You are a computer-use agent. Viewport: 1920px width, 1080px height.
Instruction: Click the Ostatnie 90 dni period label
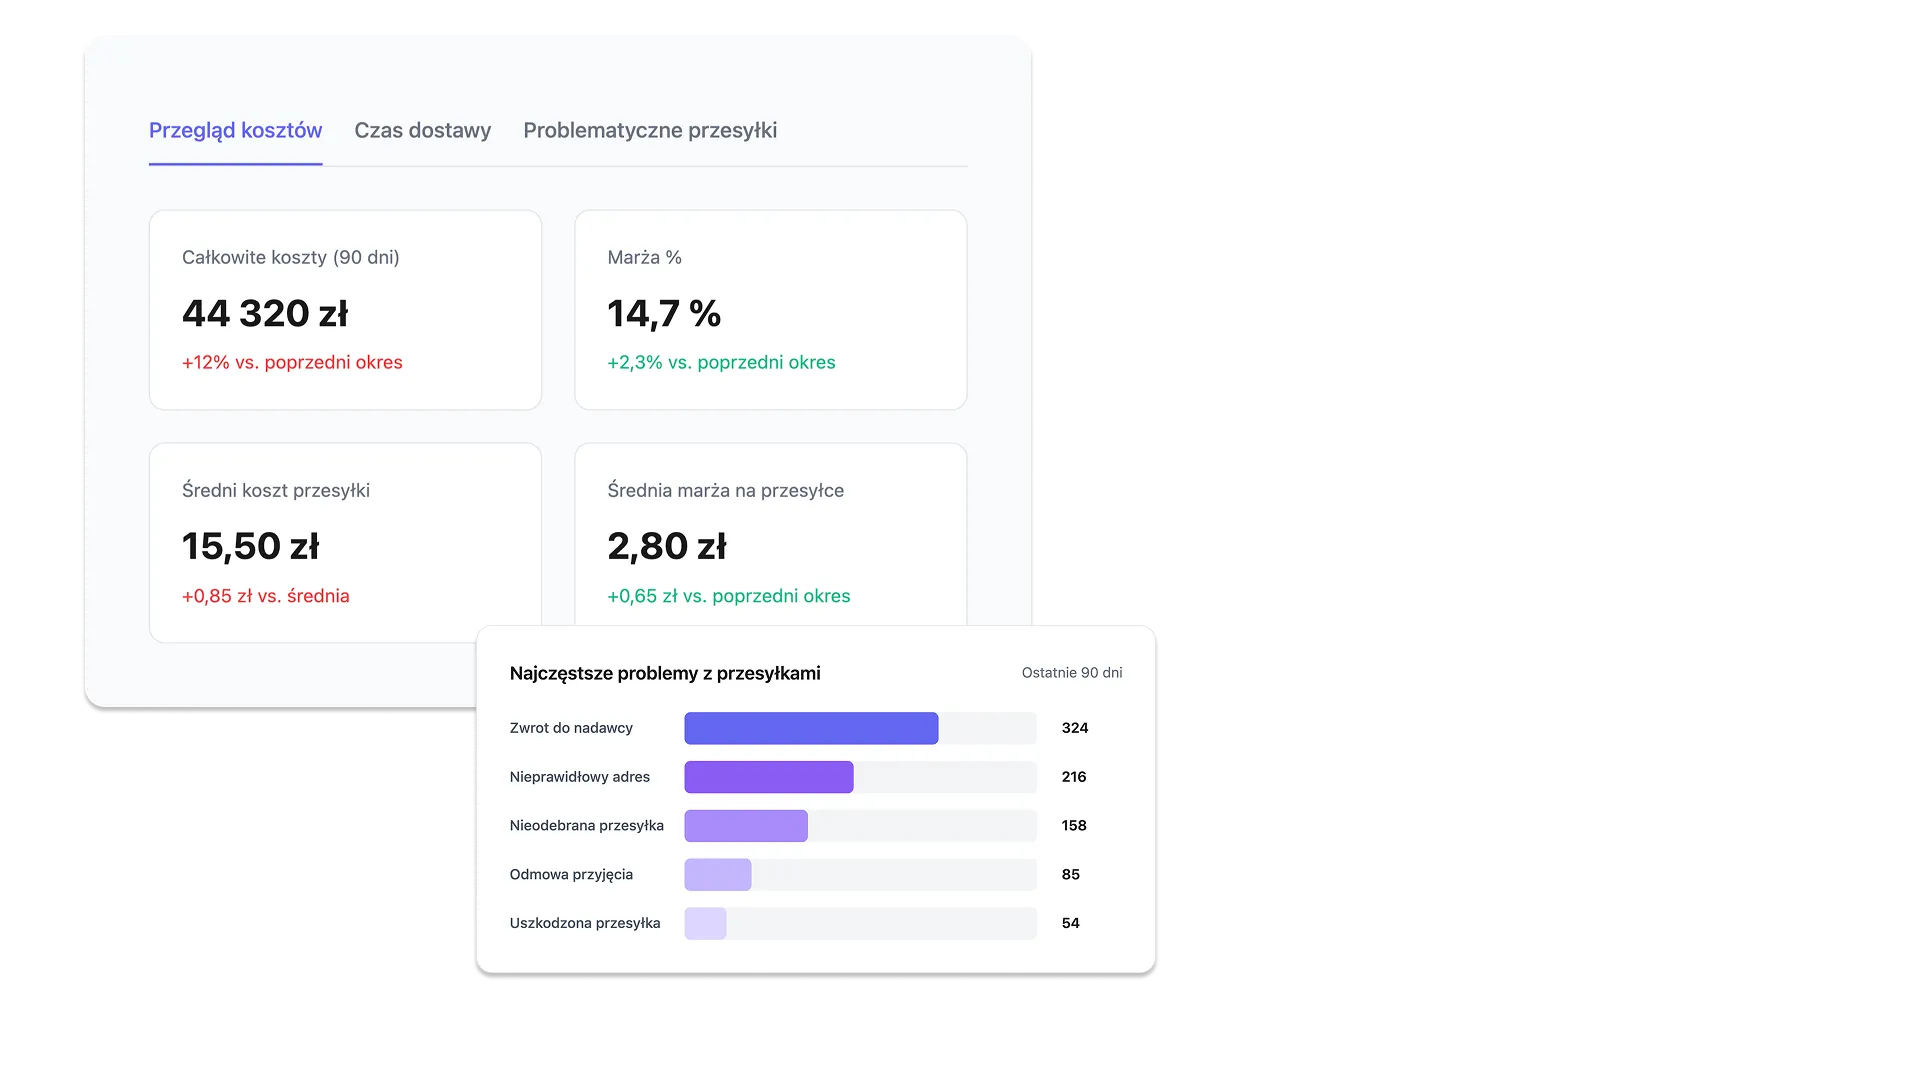[x=1071, y=673]
